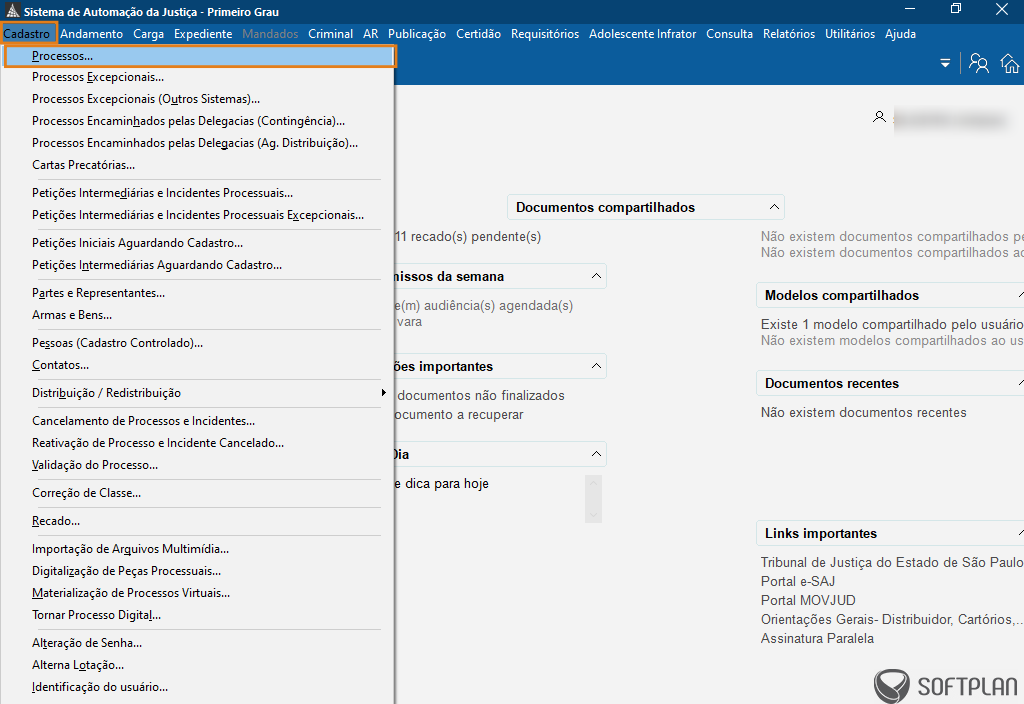
Task: Collapse the 'importantes' panel beside documentos não finalizados
Action: [x=596, y=366]
